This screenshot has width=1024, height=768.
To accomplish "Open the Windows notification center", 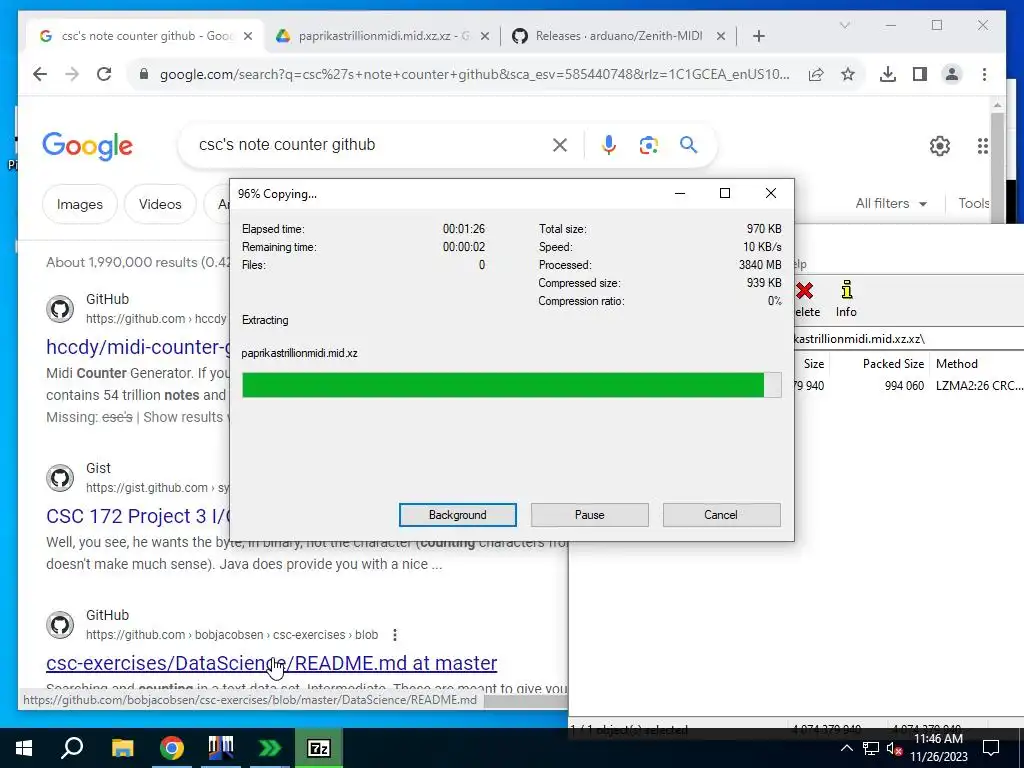I will tap(991, 748).
